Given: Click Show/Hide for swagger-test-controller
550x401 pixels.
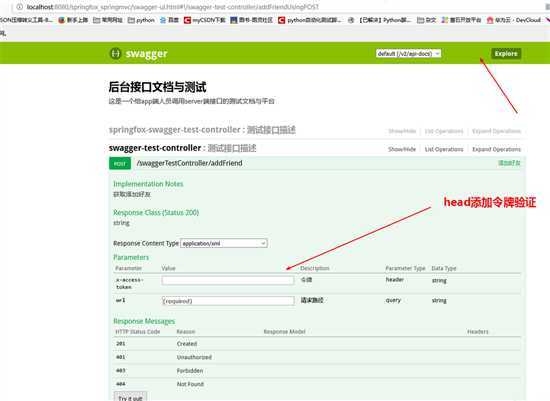Looking at the screenshot, I should 402,149.
